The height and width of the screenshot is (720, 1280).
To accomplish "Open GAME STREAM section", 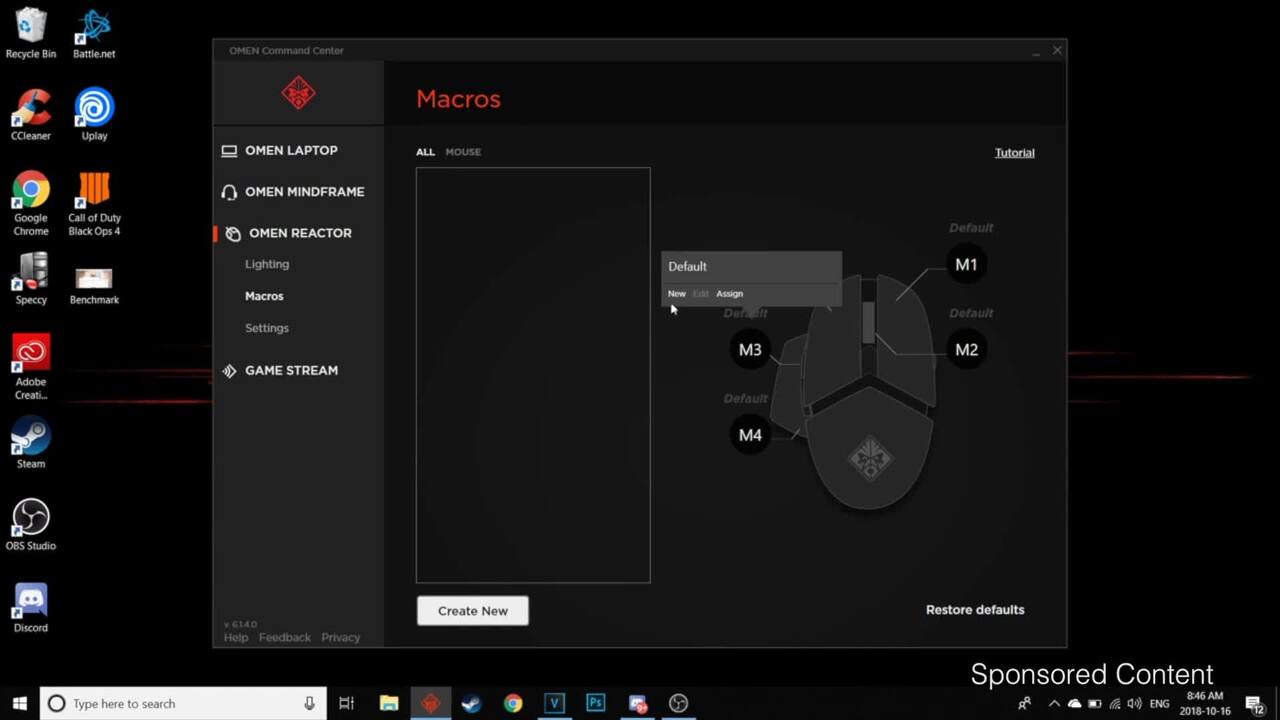I will (291, 370).
